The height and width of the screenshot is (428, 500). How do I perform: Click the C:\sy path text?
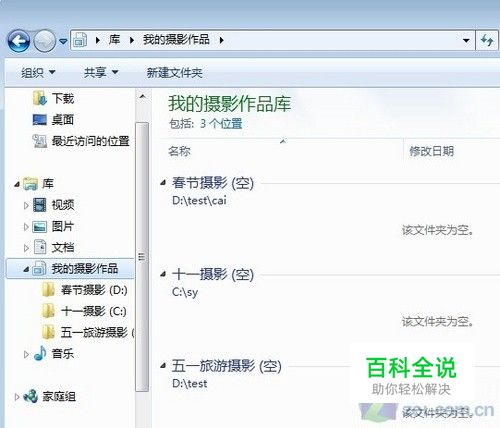[x=185, y=292]
